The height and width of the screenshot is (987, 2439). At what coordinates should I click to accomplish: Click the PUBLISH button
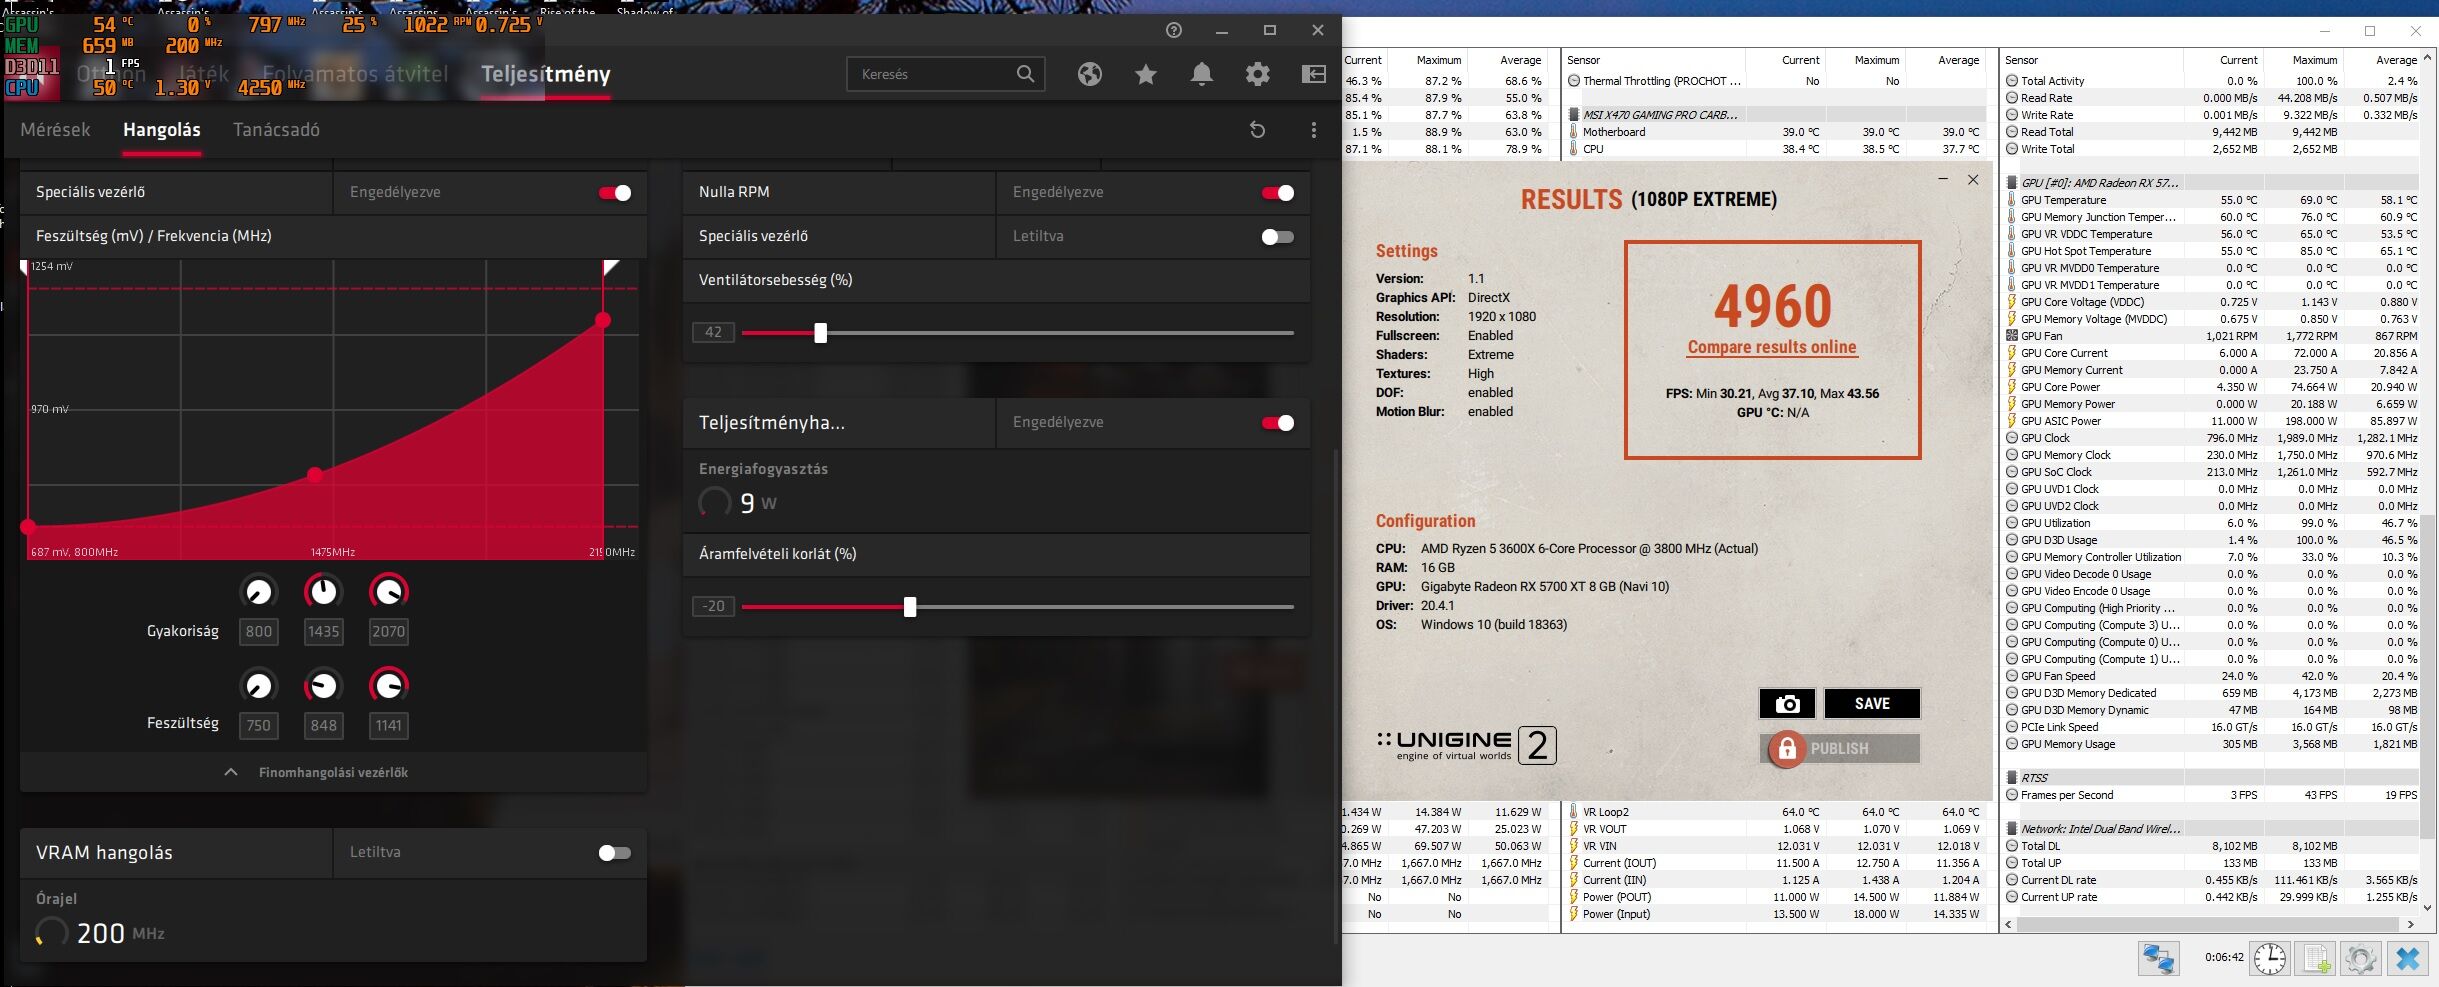click(1840, 749)
